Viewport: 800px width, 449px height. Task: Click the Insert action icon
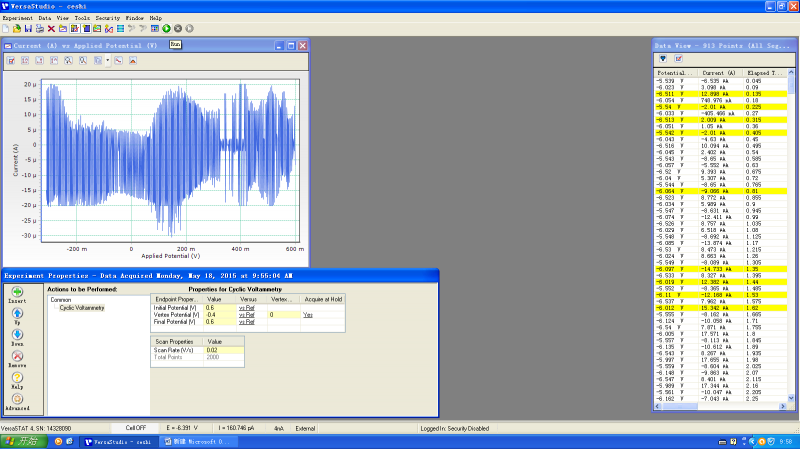pos(18,294)
